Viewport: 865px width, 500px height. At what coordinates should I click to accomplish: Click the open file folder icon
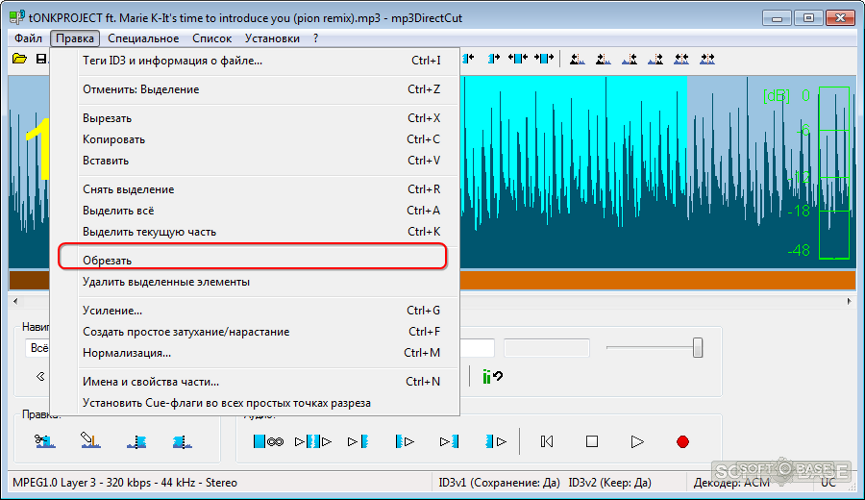(x=19, y=58)
